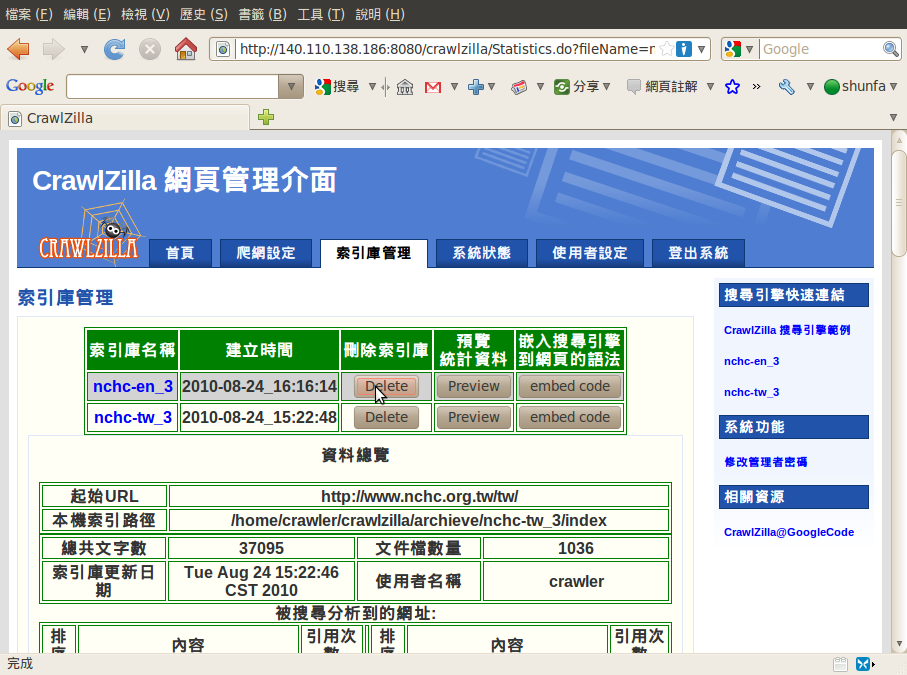Open the browser Home page icon
Screen dimensions: 907x675
click(x=186, y=49)
